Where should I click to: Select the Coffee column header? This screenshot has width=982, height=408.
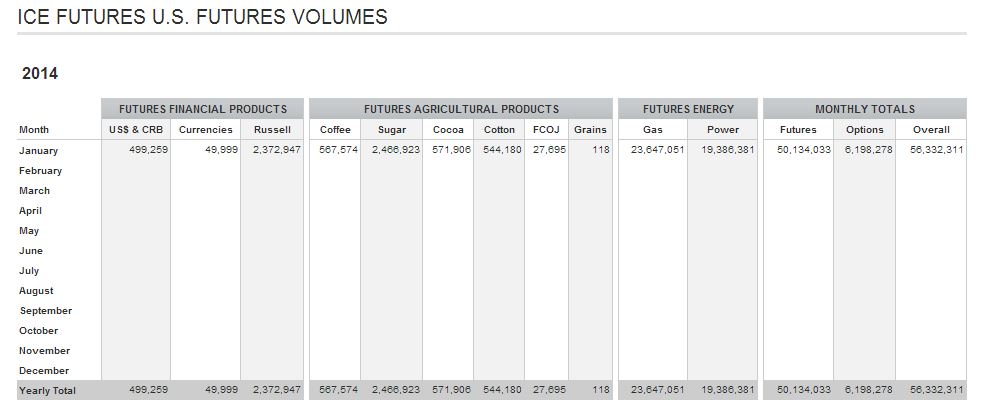335,130
